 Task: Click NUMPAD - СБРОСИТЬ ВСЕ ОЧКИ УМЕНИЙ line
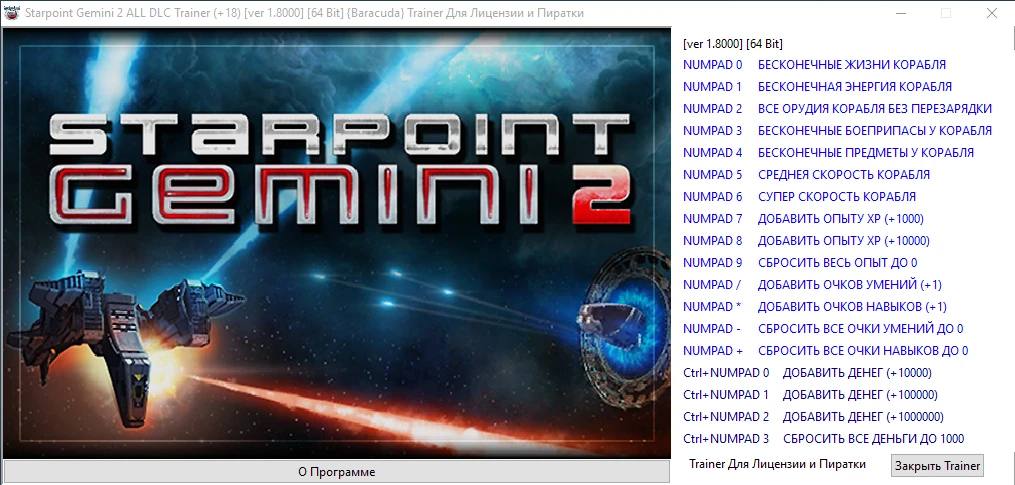pyautogui.click(x=823, y=329)
